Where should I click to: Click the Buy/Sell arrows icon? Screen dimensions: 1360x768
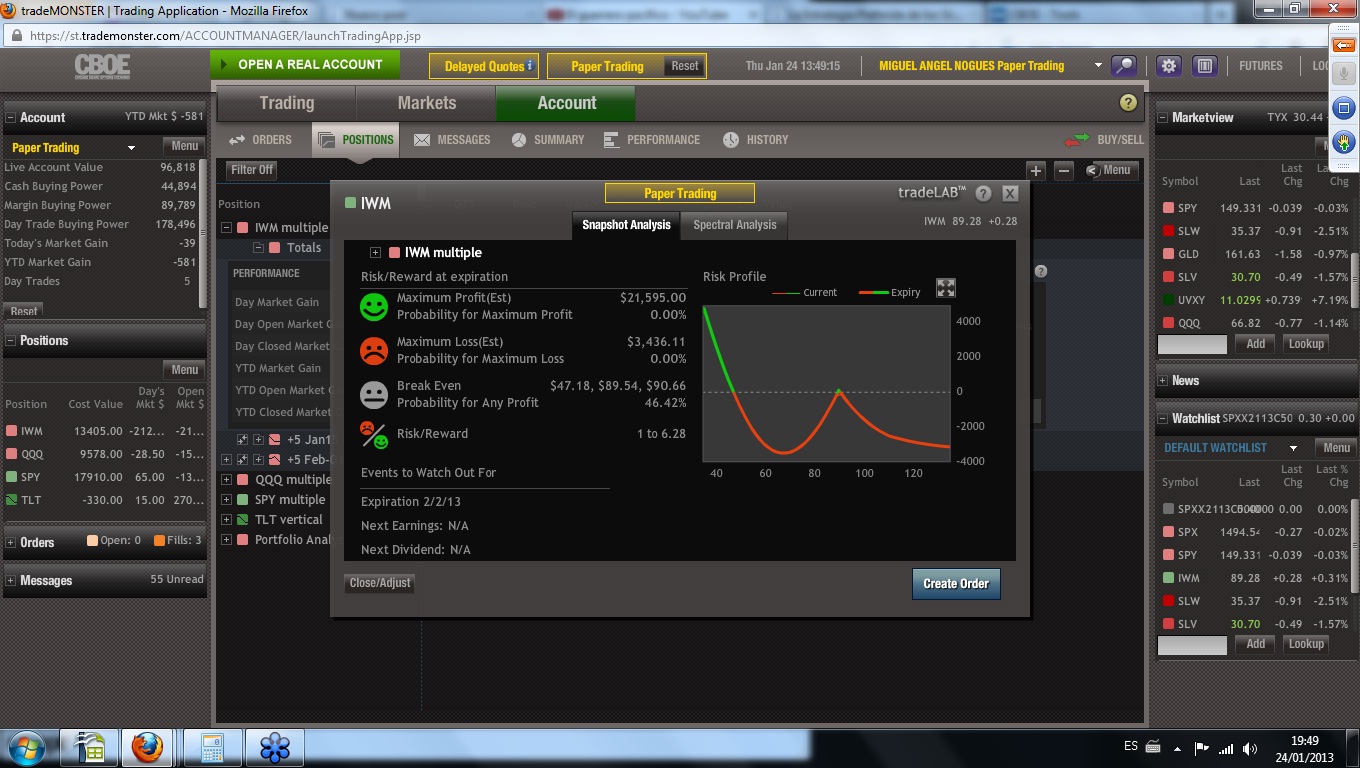[x=1077, y=140]
